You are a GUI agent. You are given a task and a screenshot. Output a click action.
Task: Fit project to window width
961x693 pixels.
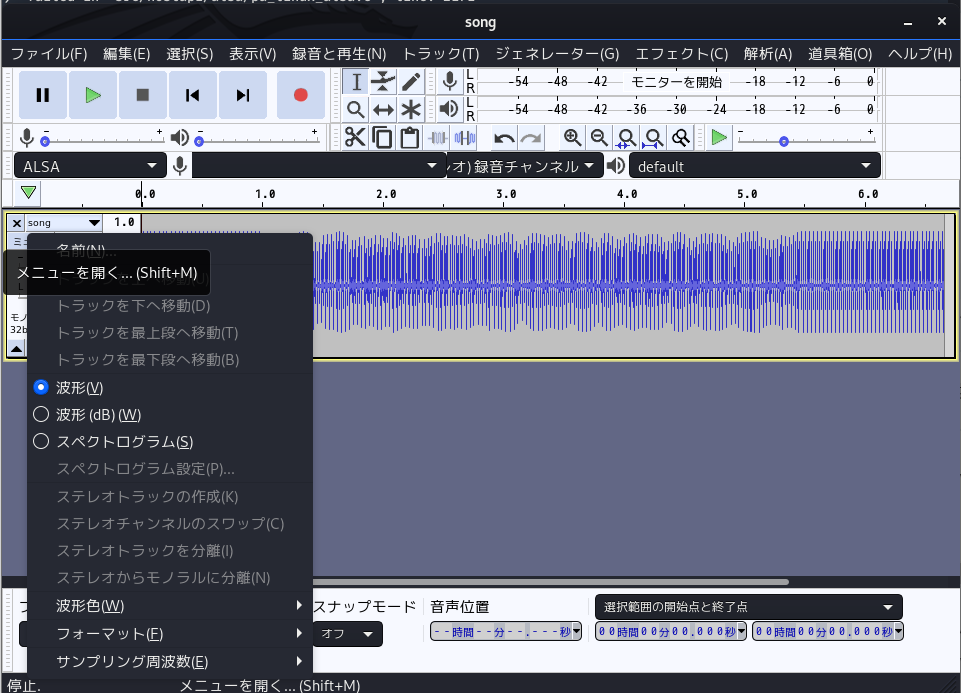coord(653,137)
